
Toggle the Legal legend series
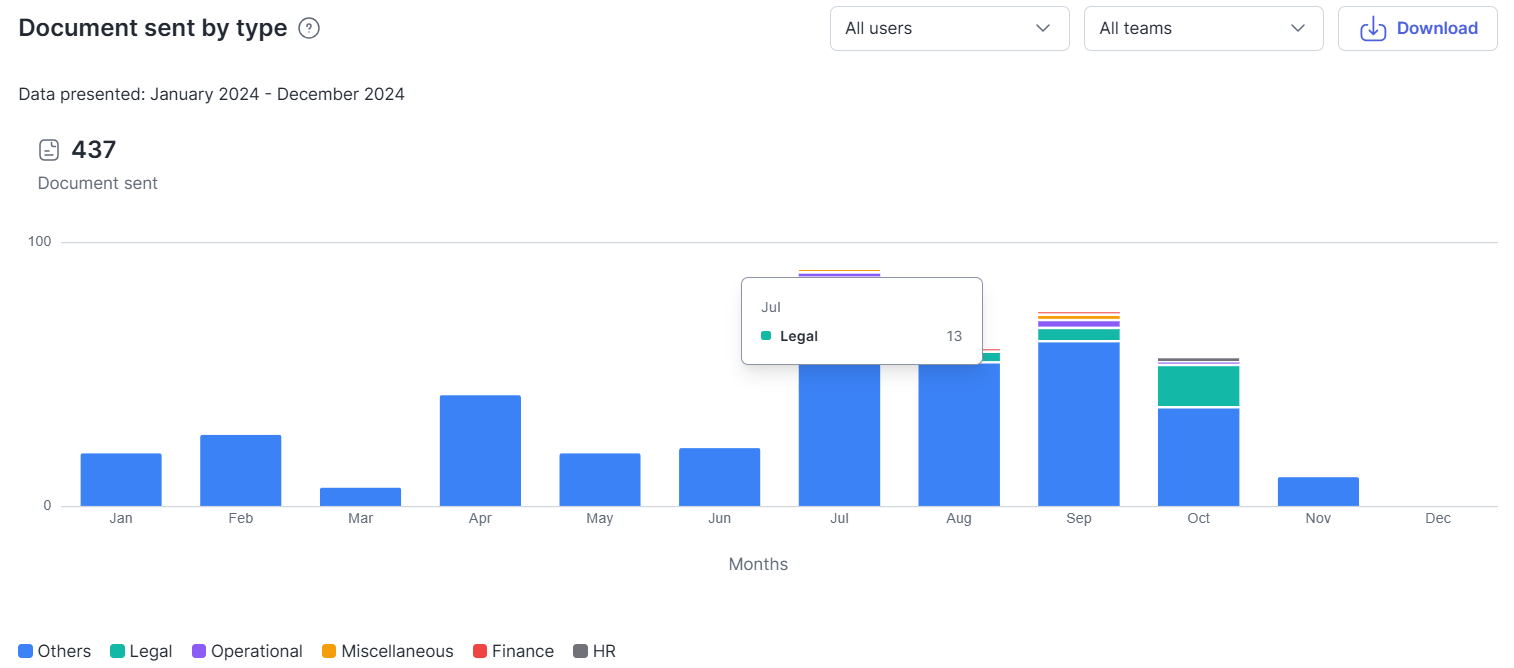coord(141,651)
